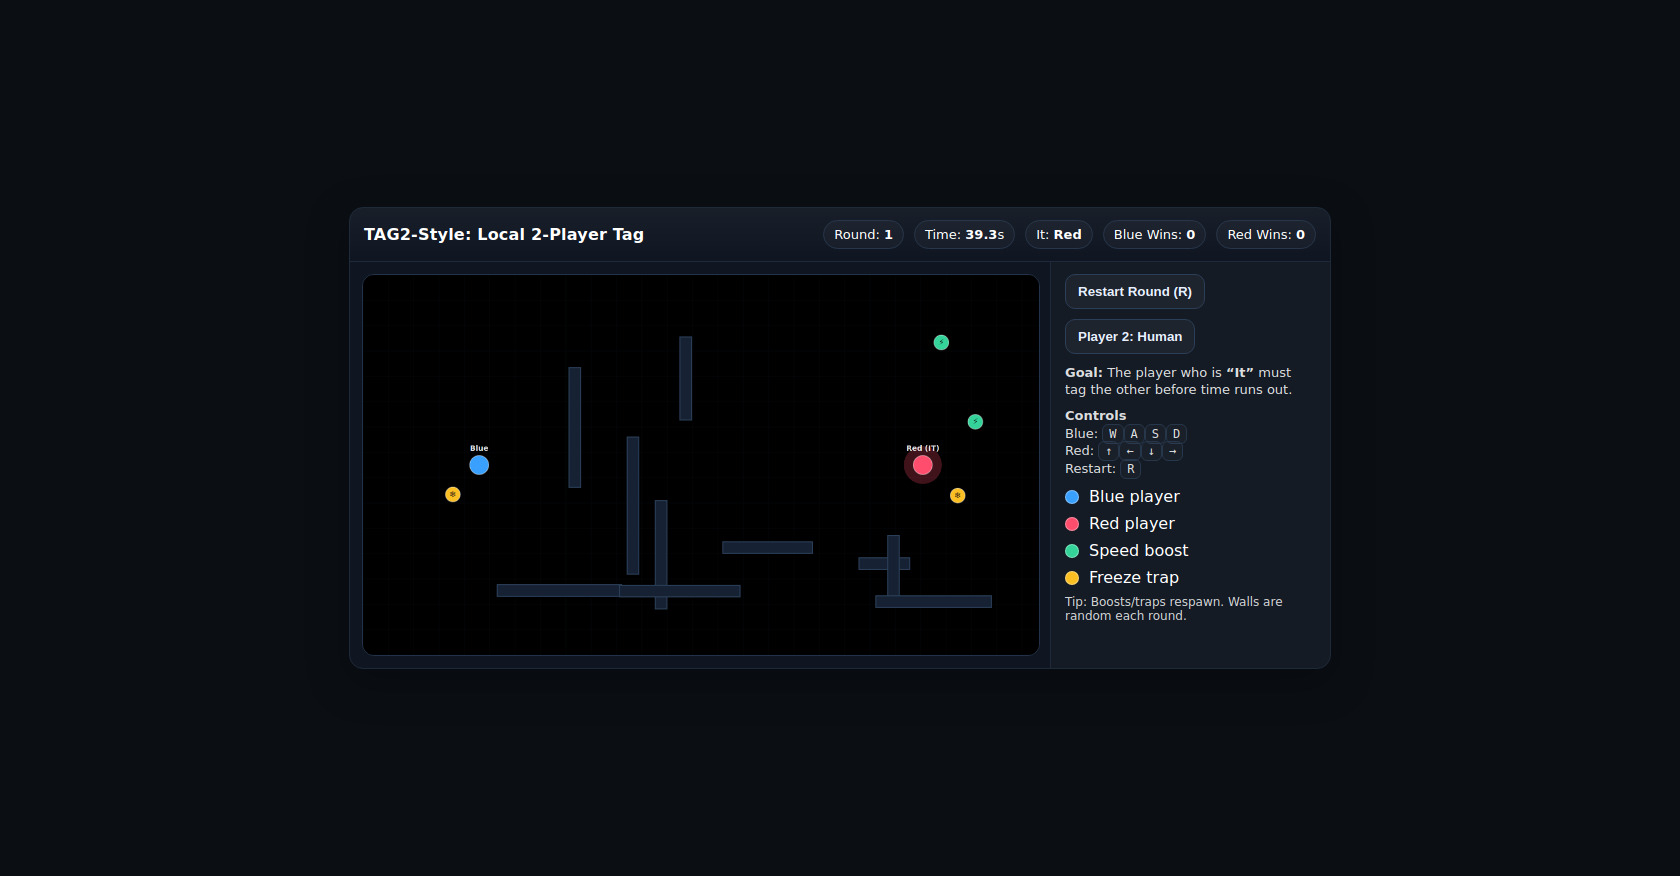The image size is (1680, 876).
Task: Click the D key cap in Controls
Action: pos(1176,434)
